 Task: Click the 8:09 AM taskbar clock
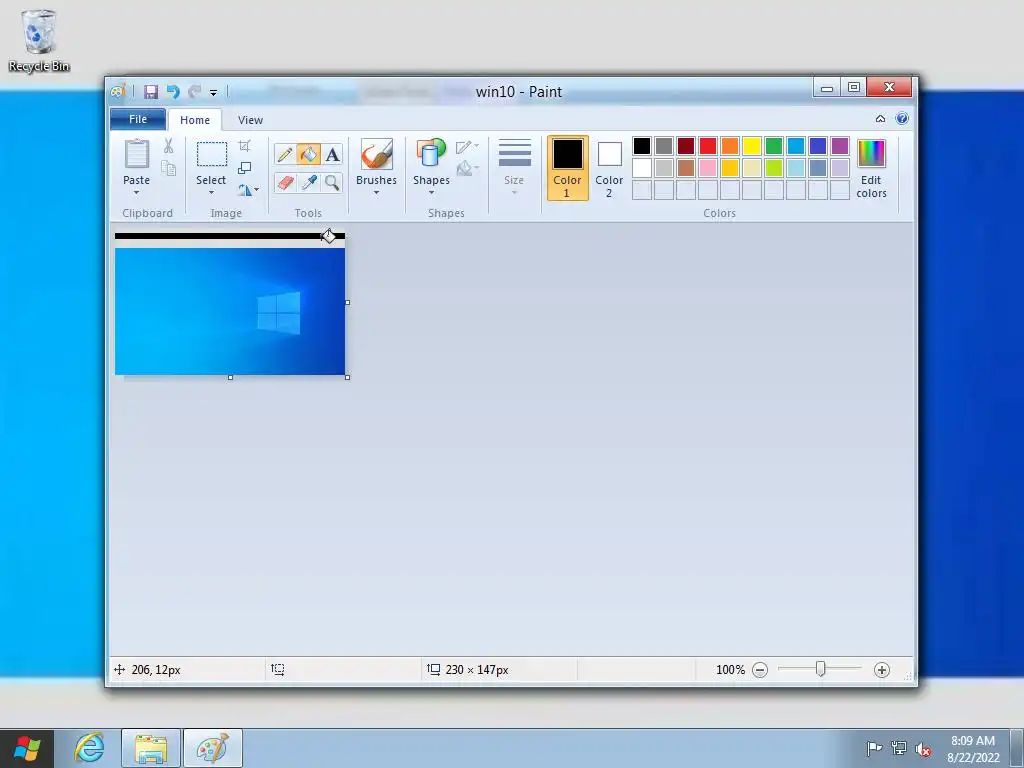972,741
